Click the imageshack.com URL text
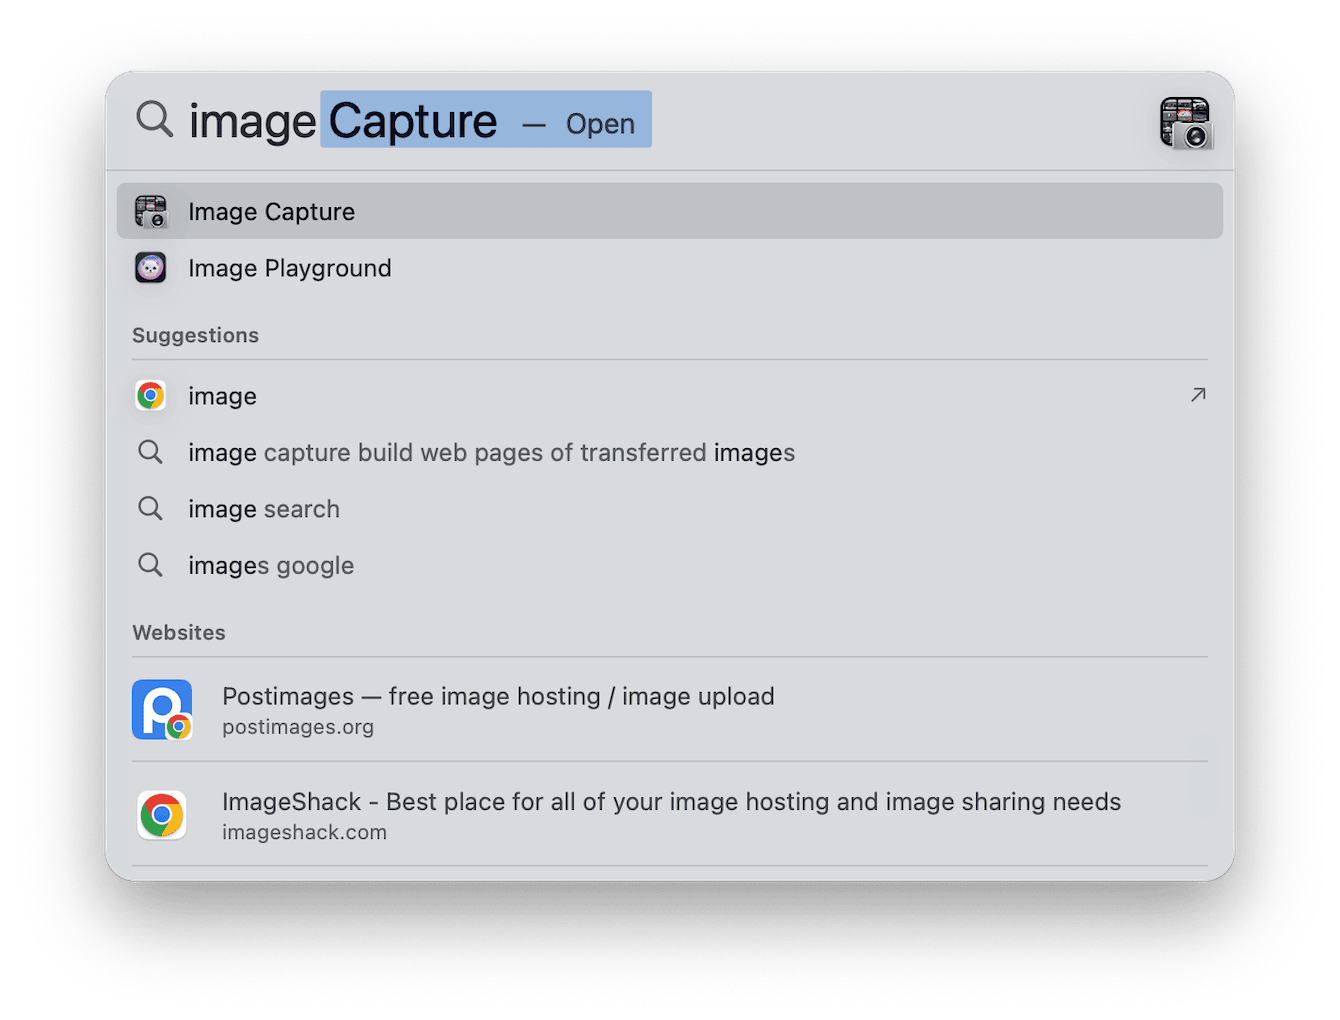1340x1020 pixels. (304, 833)
